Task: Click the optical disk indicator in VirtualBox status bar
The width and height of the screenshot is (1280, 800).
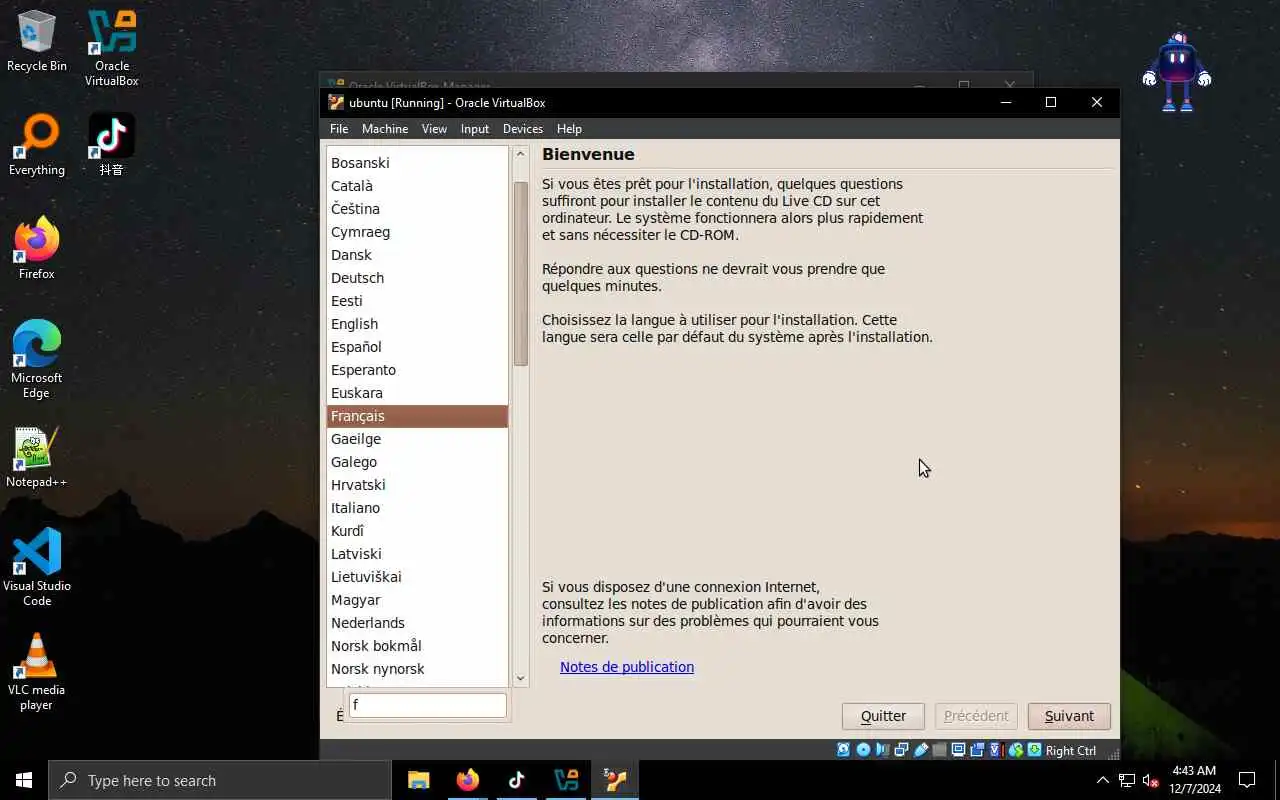Action: [863, 750]
